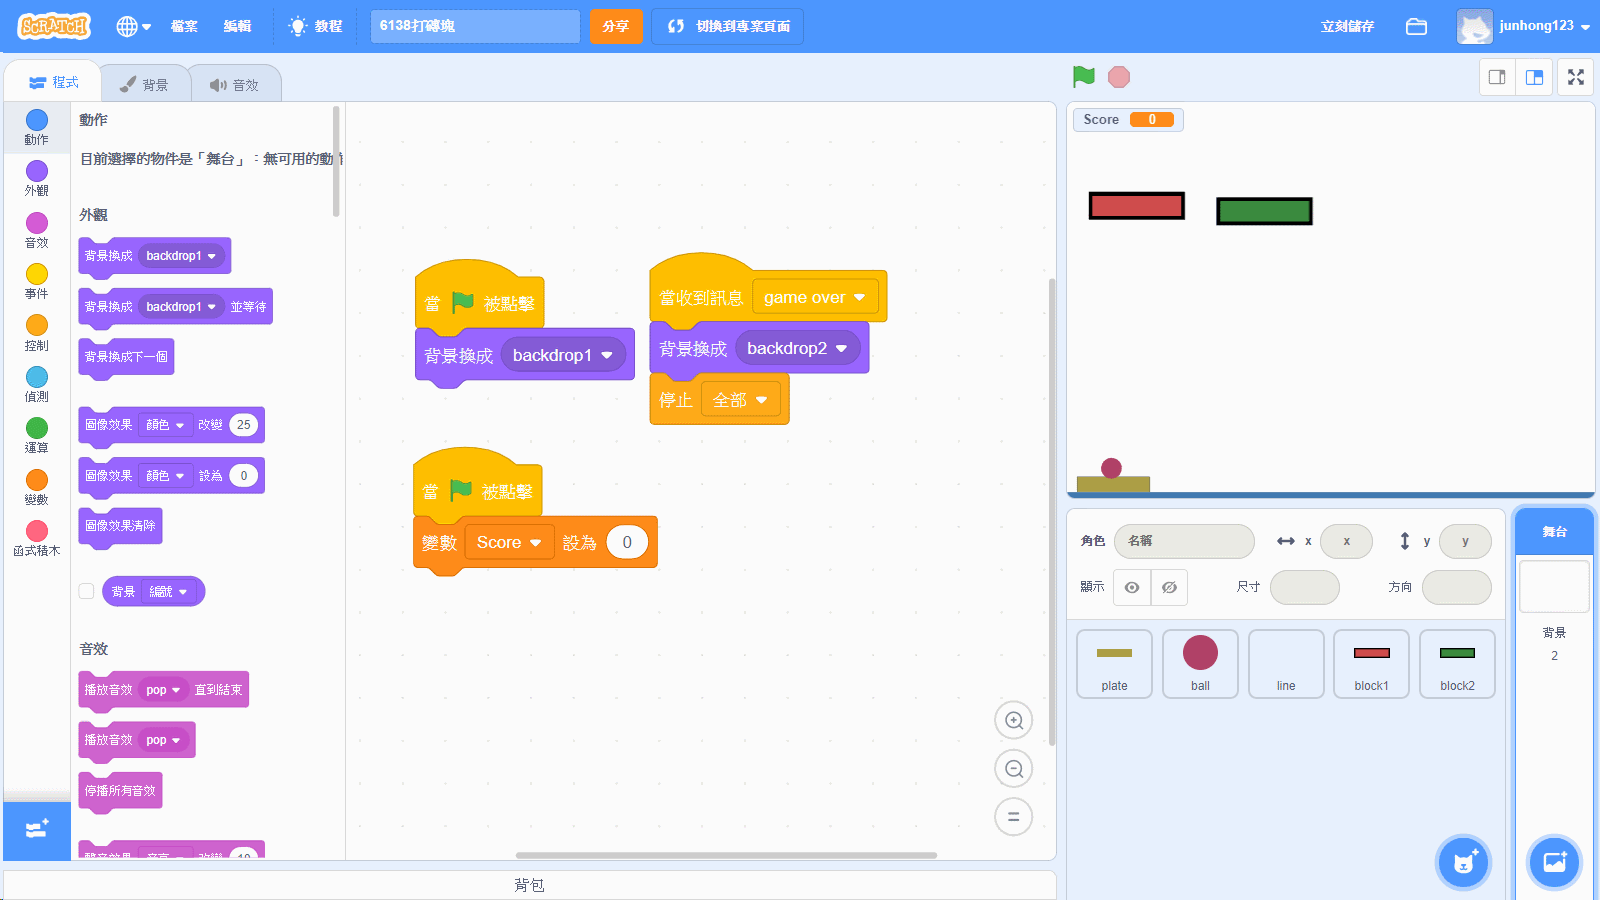Click the sprite y position field
Screen dimensions: 1600x900
[1465, 541]
